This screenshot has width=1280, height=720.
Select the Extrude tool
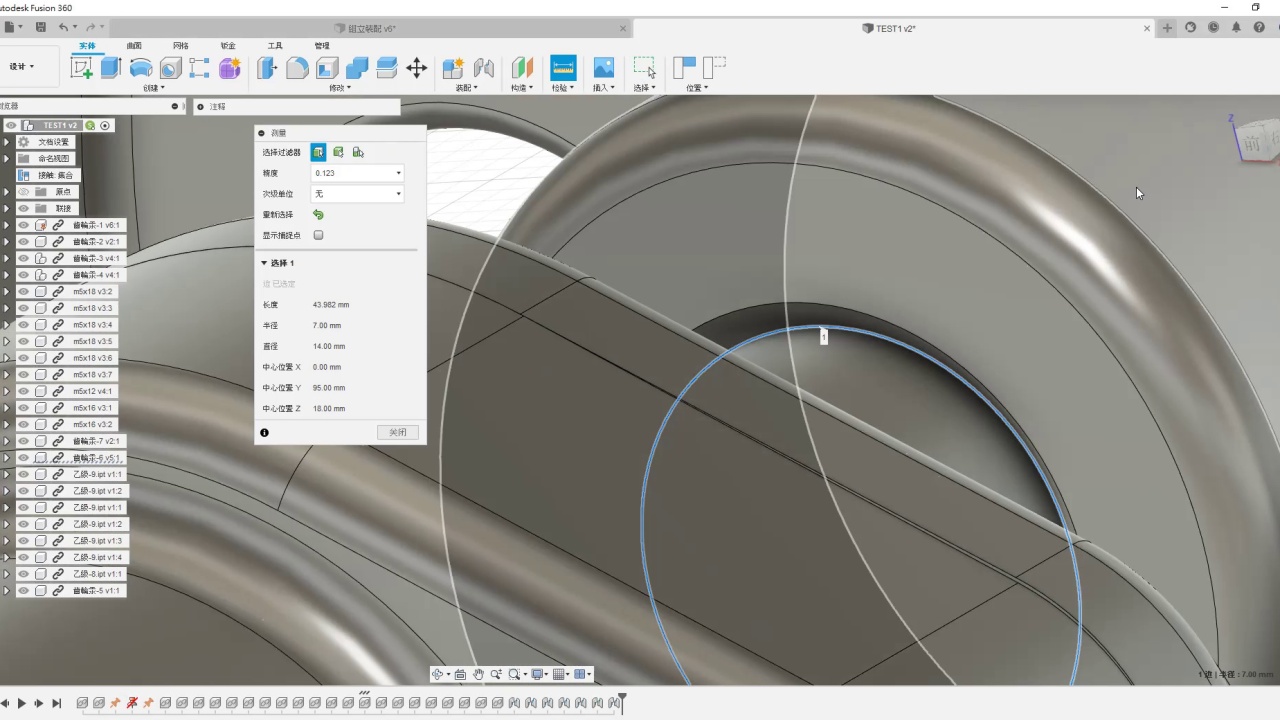tap(111, 68)
